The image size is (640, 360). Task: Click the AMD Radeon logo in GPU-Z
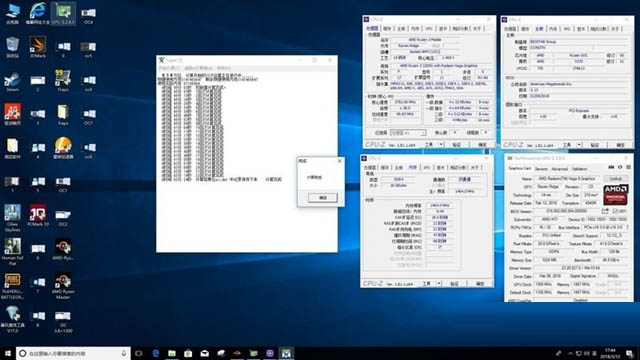pos(616,195)
